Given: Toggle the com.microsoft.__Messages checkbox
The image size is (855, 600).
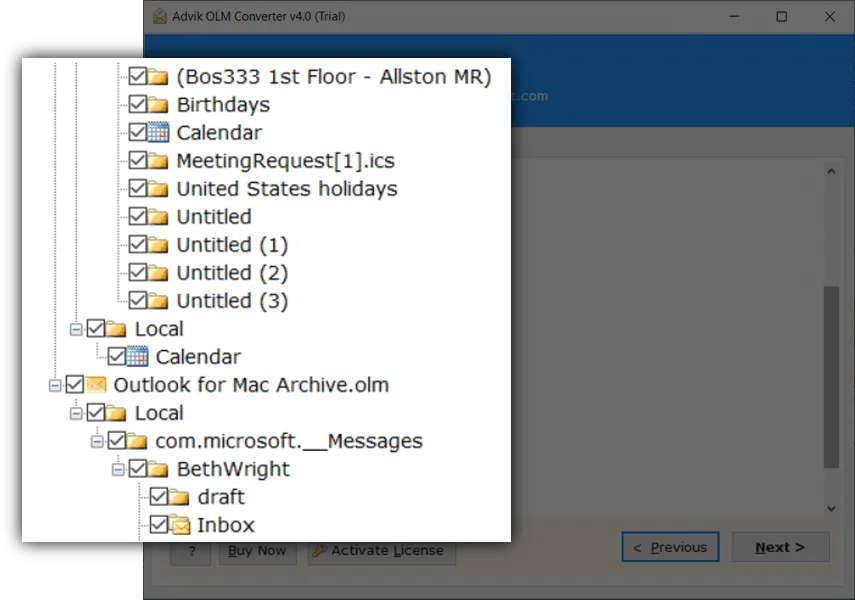Looking at the screenshot, I should pos(117,440).
